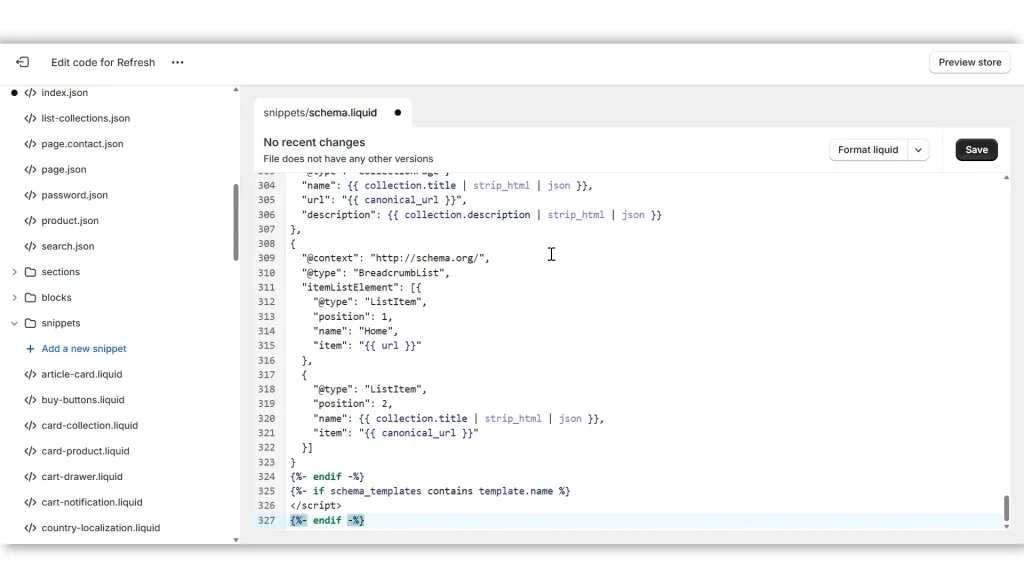Expand the sections folder chevron
The width and height of the screenshot is (1024, 576).
coord(14,272)
